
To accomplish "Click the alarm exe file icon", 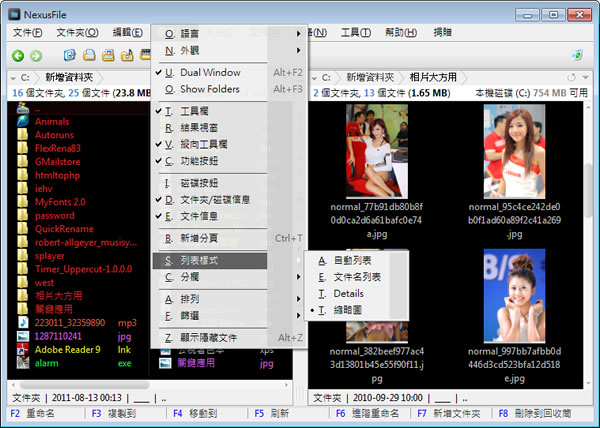I will pyautogui.click(x=23, y=363).
